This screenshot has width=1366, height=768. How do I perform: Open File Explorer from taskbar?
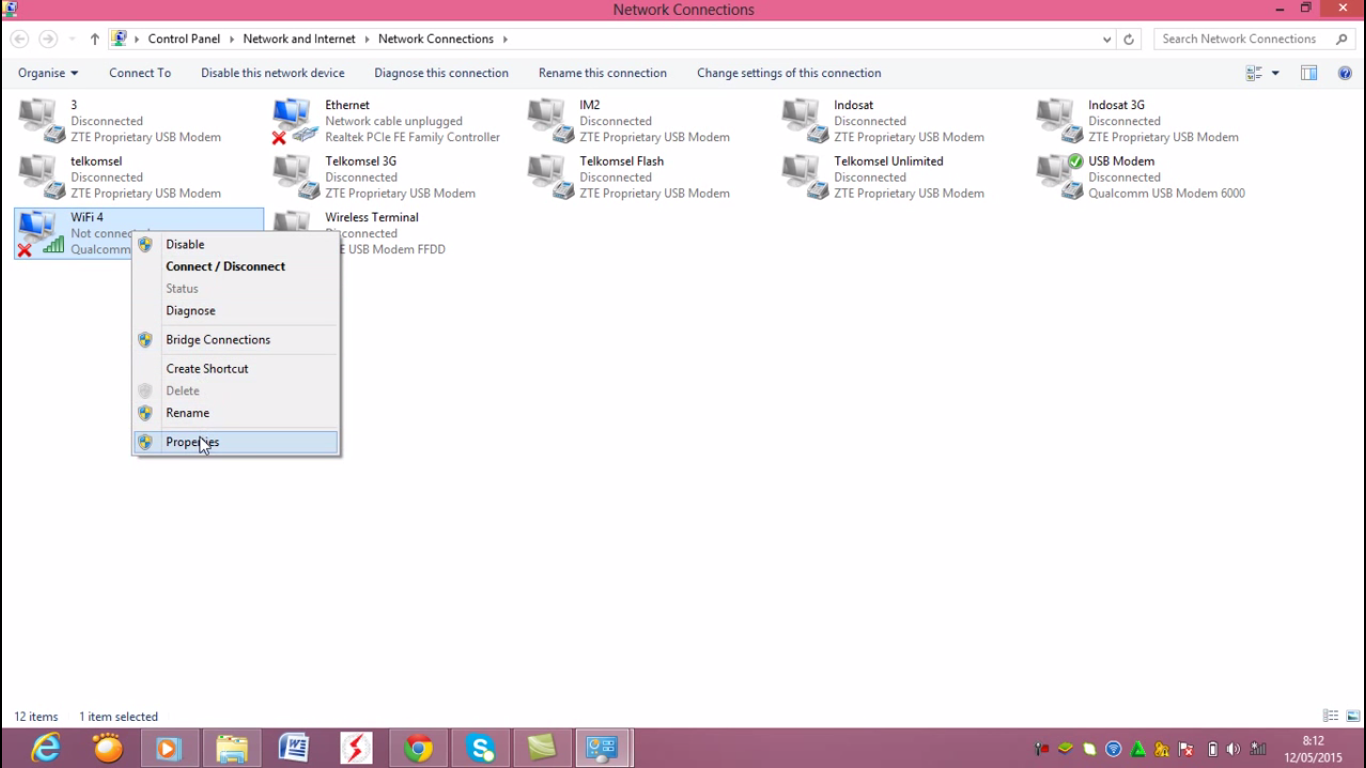pos(232,748)
